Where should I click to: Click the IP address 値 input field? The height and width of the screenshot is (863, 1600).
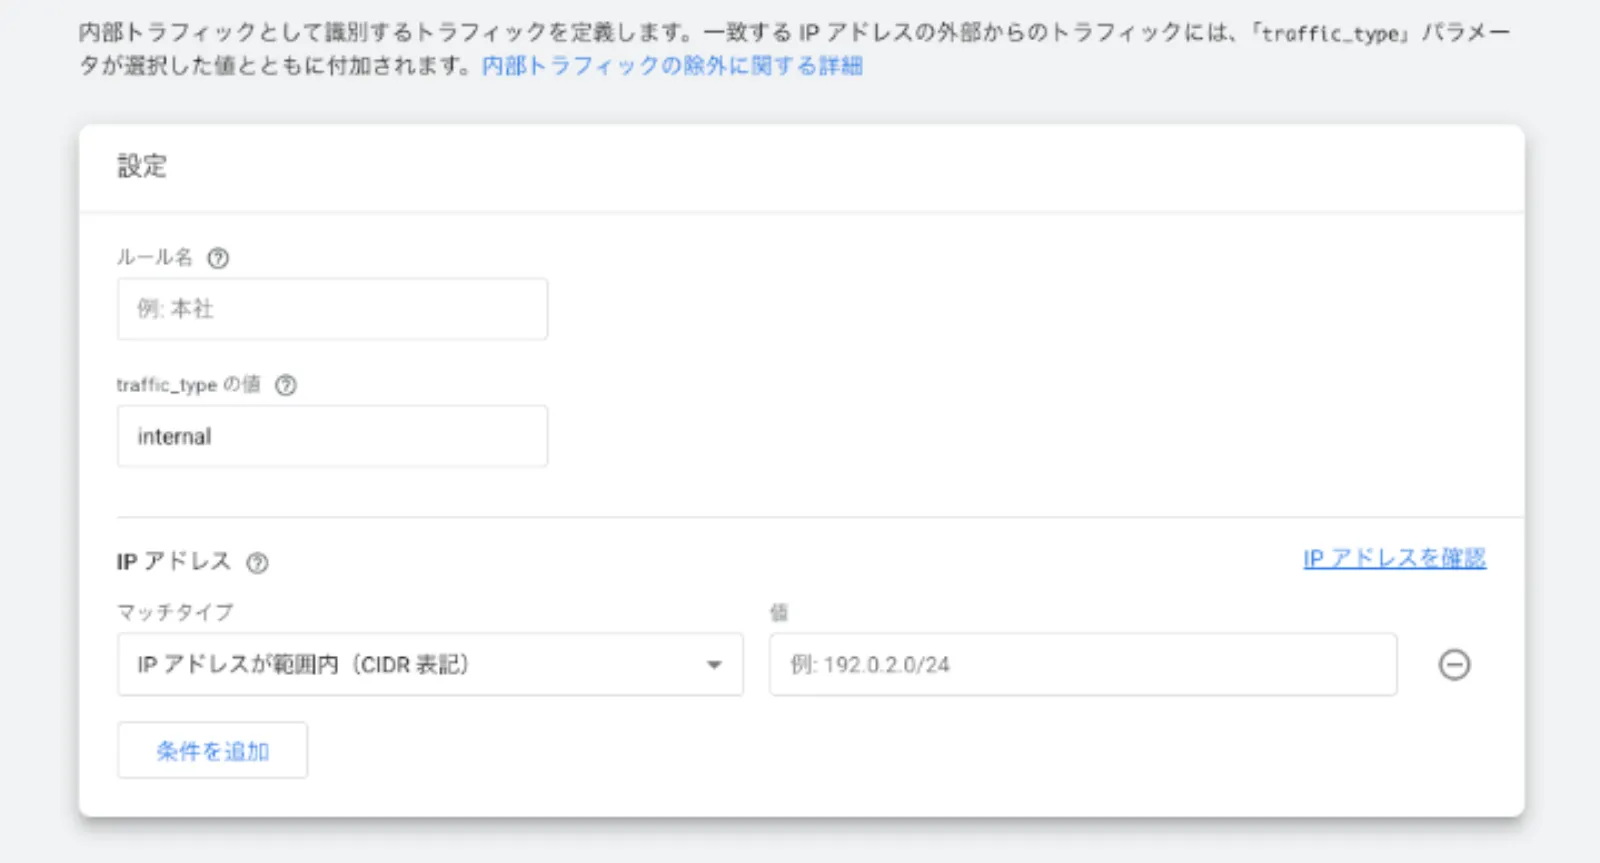(1083, 664)
